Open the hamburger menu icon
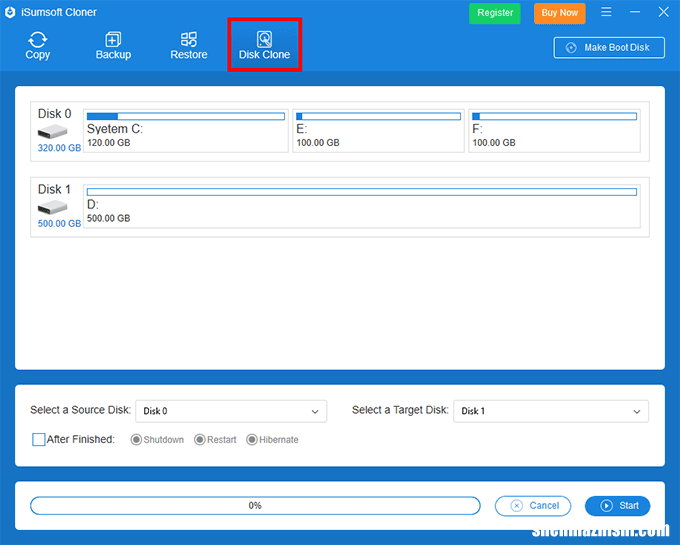Screen dimensions: 680x545 pos(606,12)
